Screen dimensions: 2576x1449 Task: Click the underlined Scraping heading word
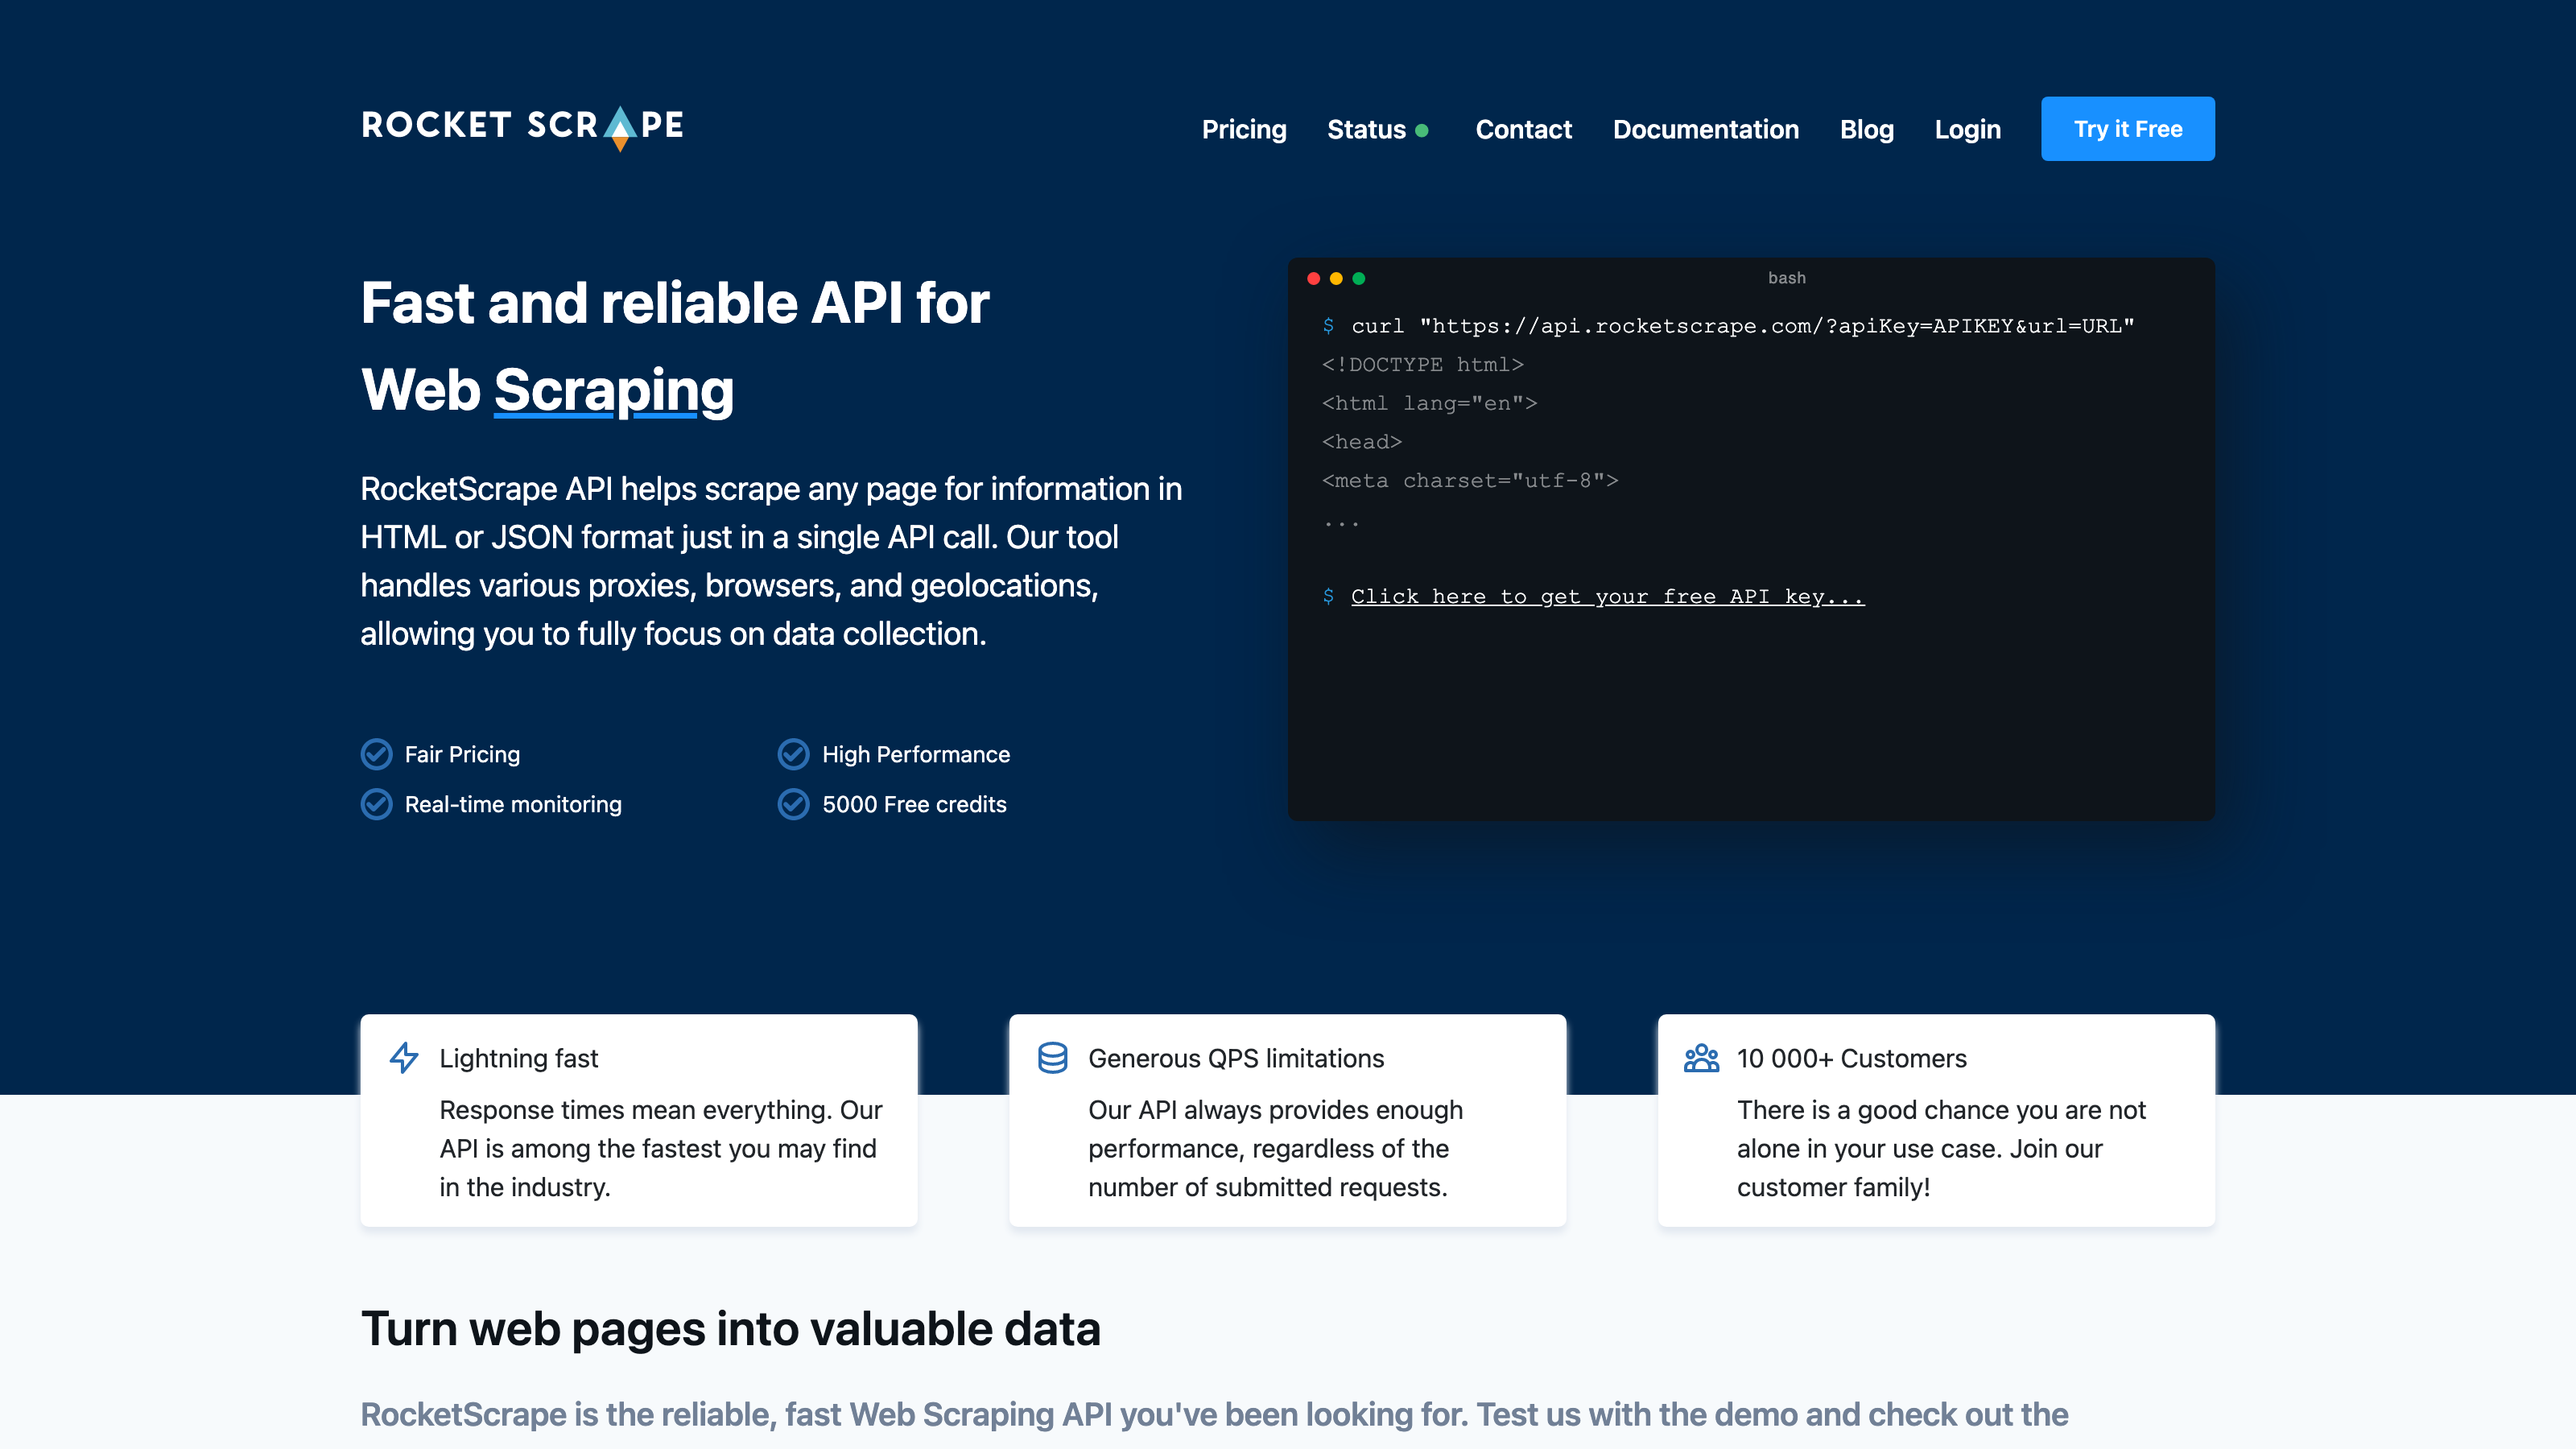[613, 390]
